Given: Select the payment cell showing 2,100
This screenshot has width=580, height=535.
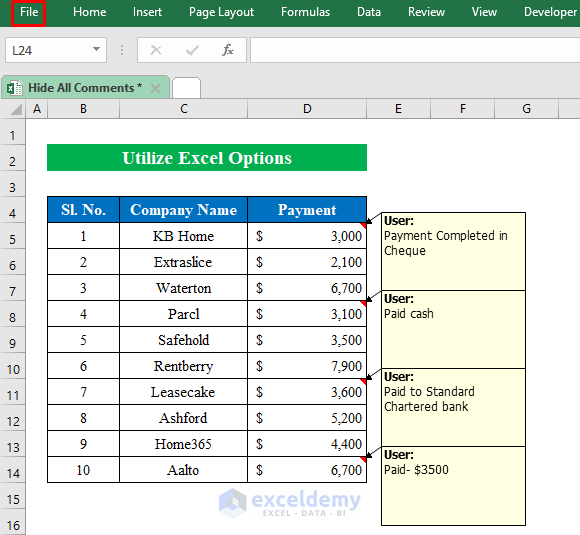Looking at the screenshot, I should [x=307, y=262].
